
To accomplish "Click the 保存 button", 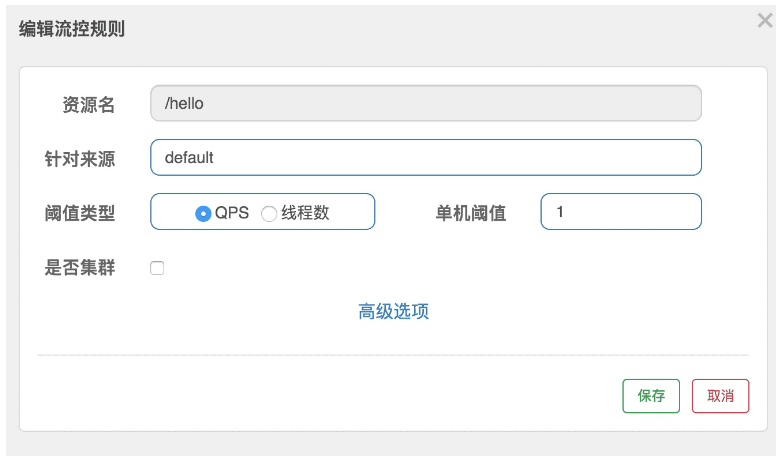I will [651, 396].
